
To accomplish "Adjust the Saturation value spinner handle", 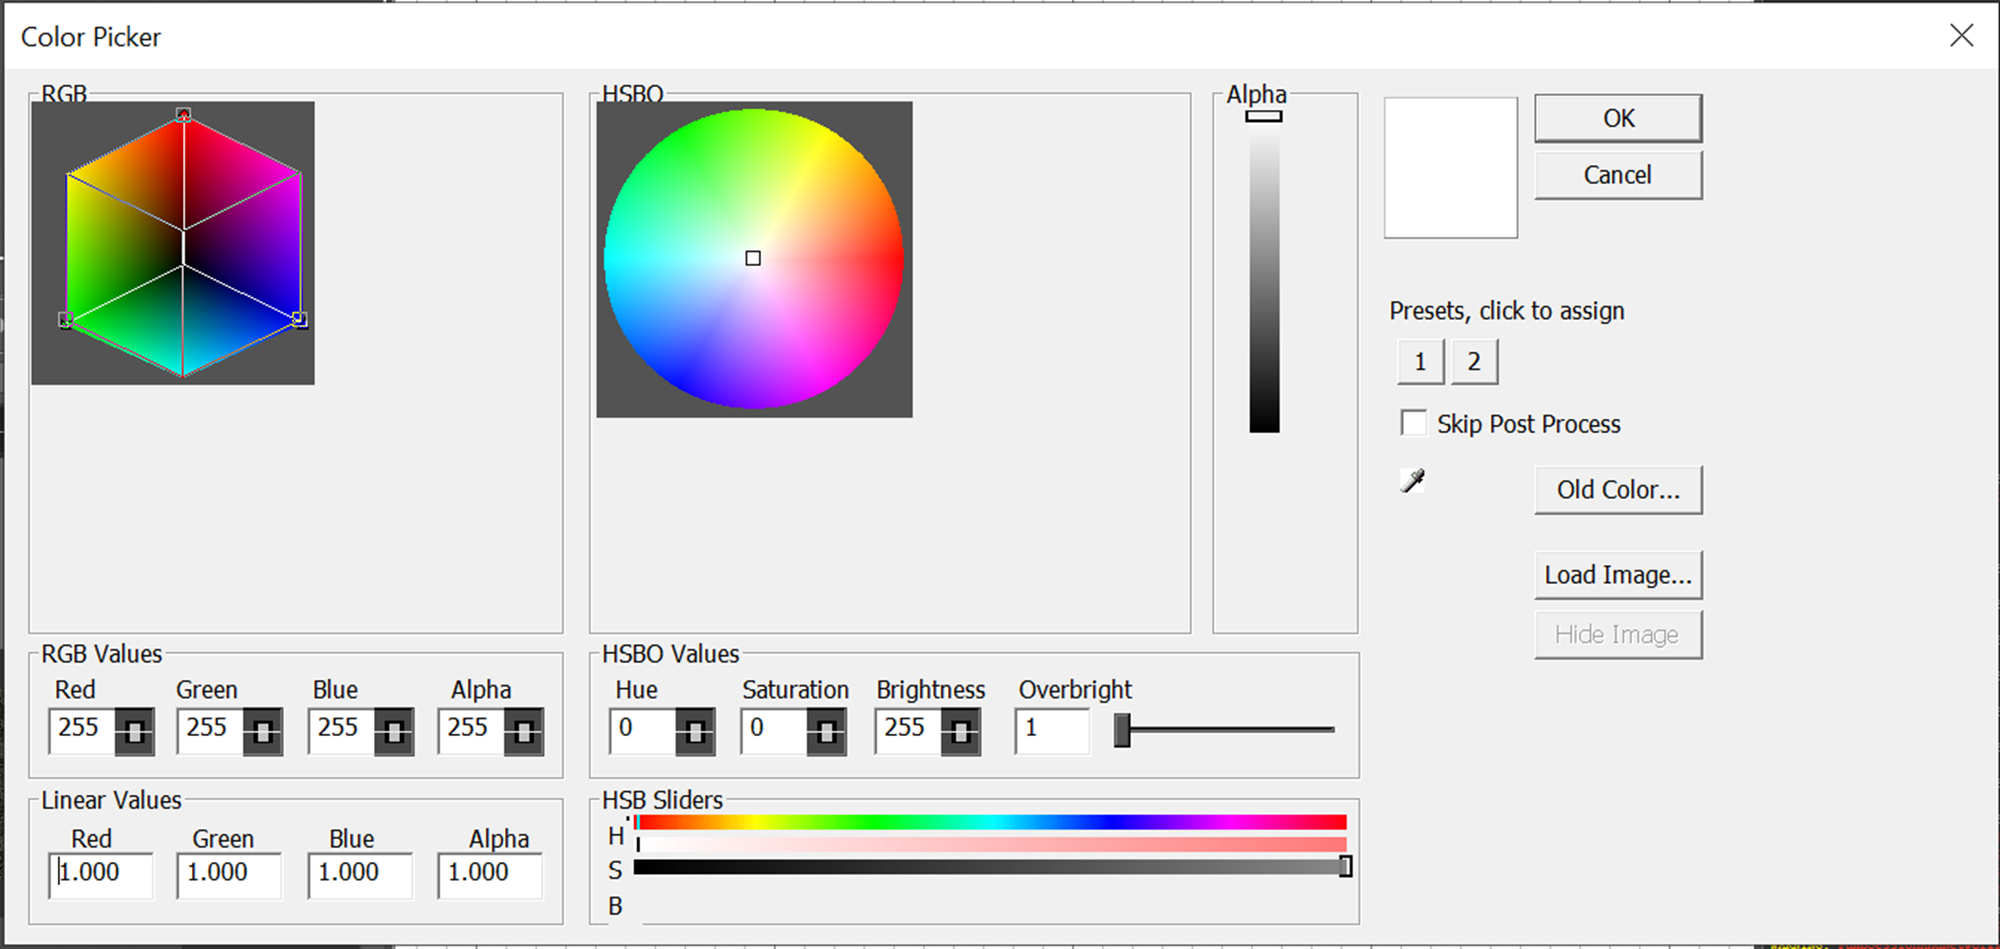I will 826,732.
